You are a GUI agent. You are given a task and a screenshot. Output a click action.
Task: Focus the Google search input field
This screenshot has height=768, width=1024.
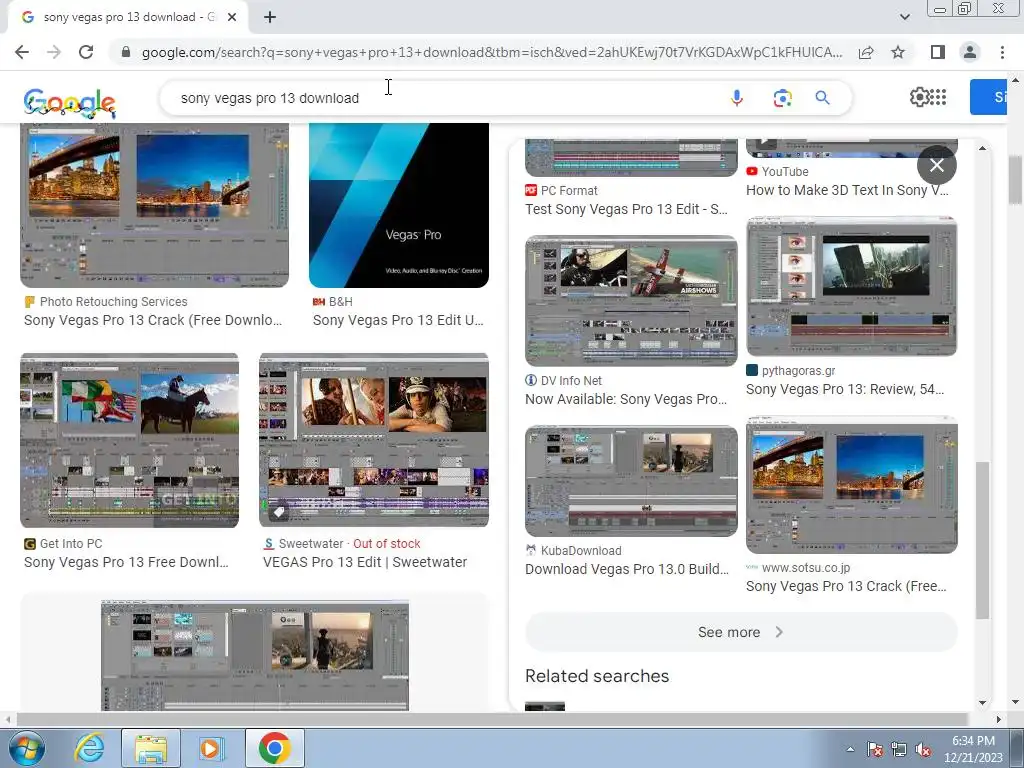click(444, 98)
